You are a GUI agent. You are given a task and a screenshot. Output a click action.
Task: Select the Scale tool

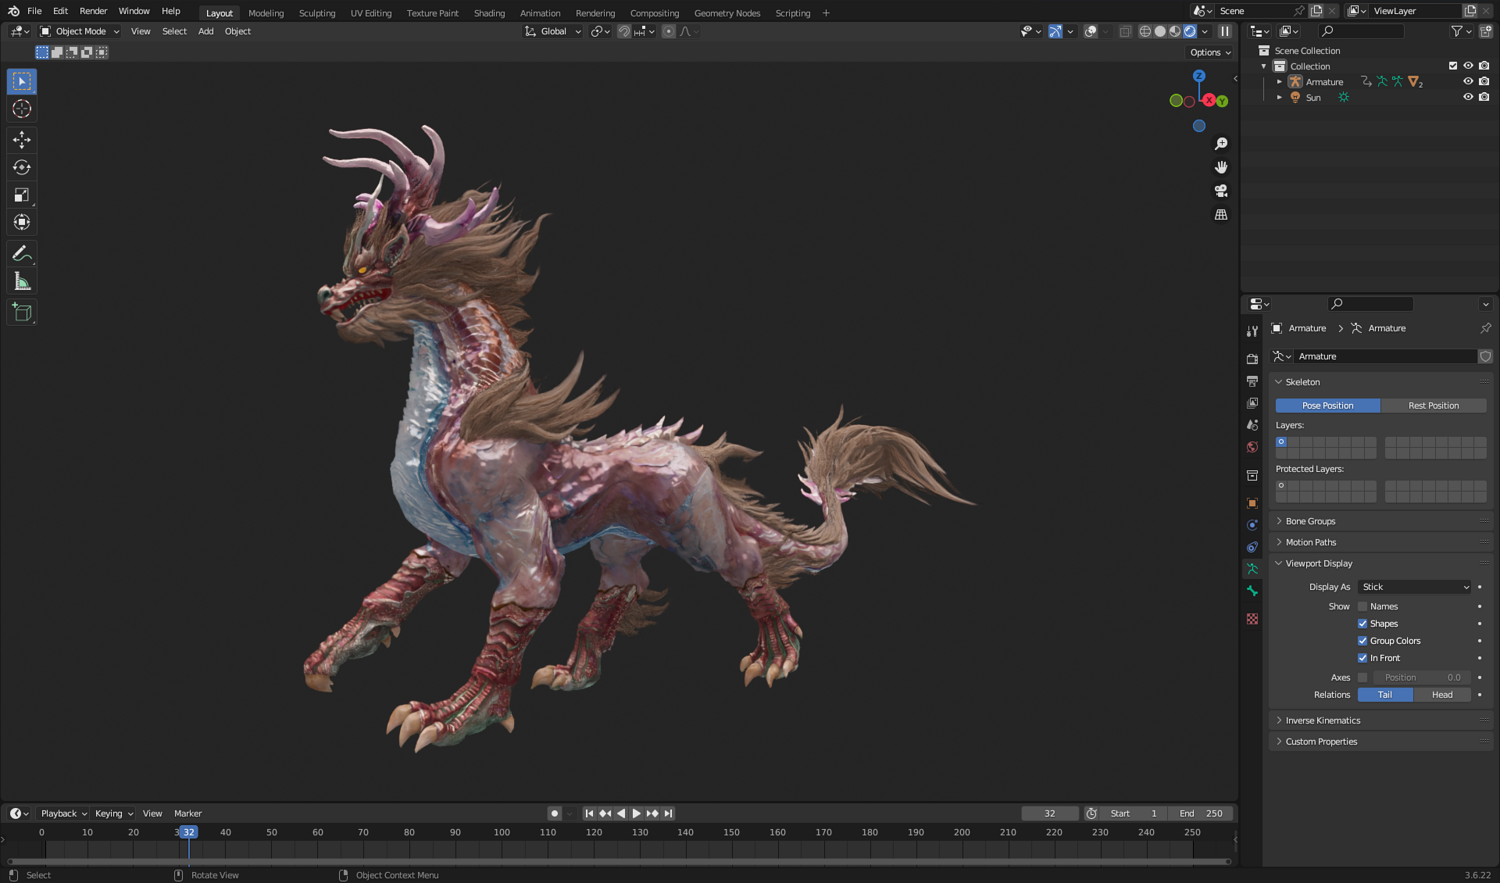click(x=22, y=195)
